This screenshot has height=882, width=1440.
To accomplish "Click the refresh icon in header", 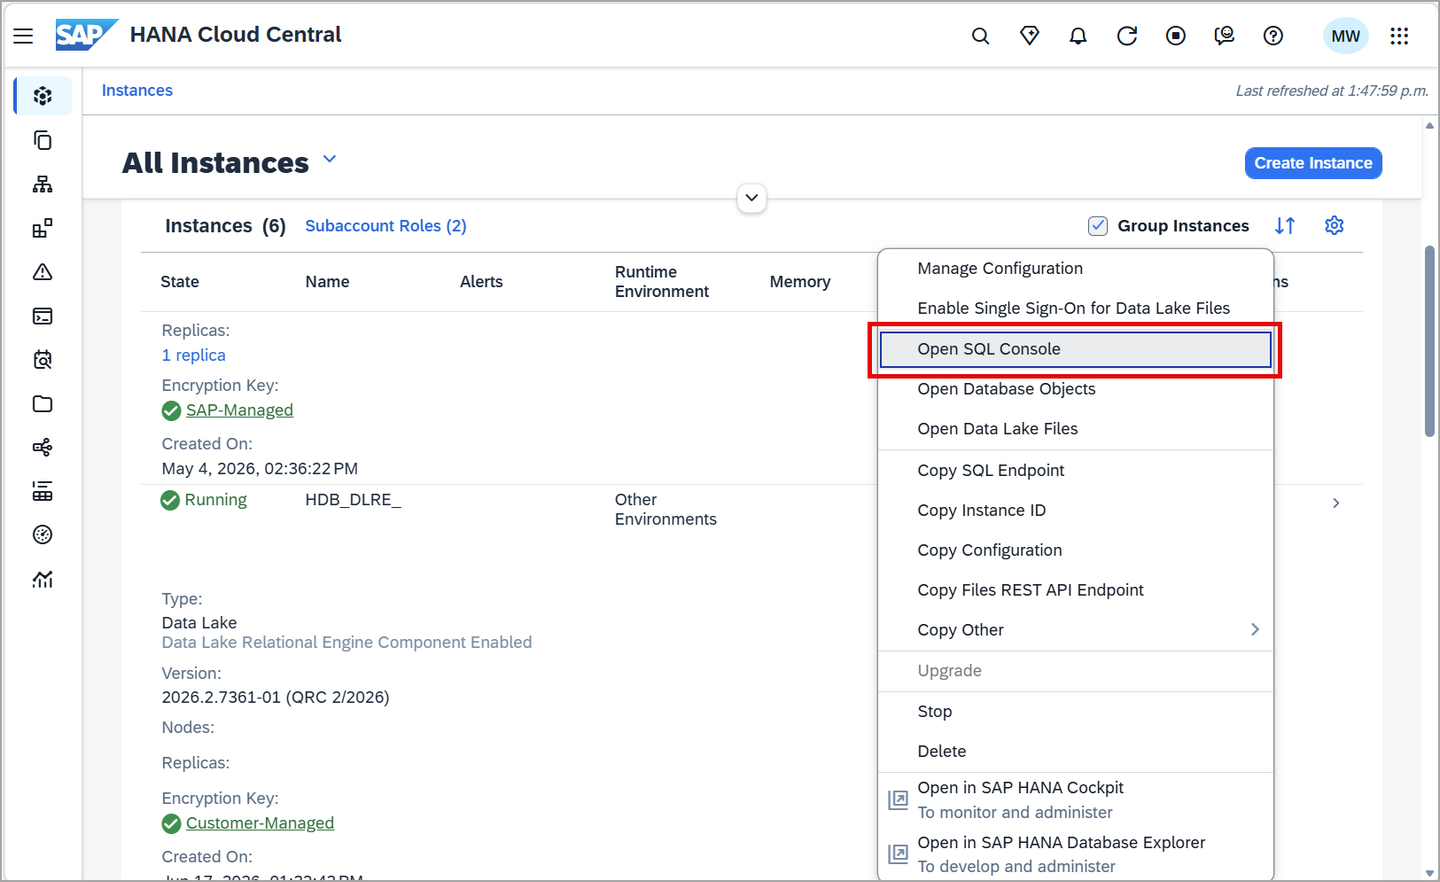I will point(1127,36).
